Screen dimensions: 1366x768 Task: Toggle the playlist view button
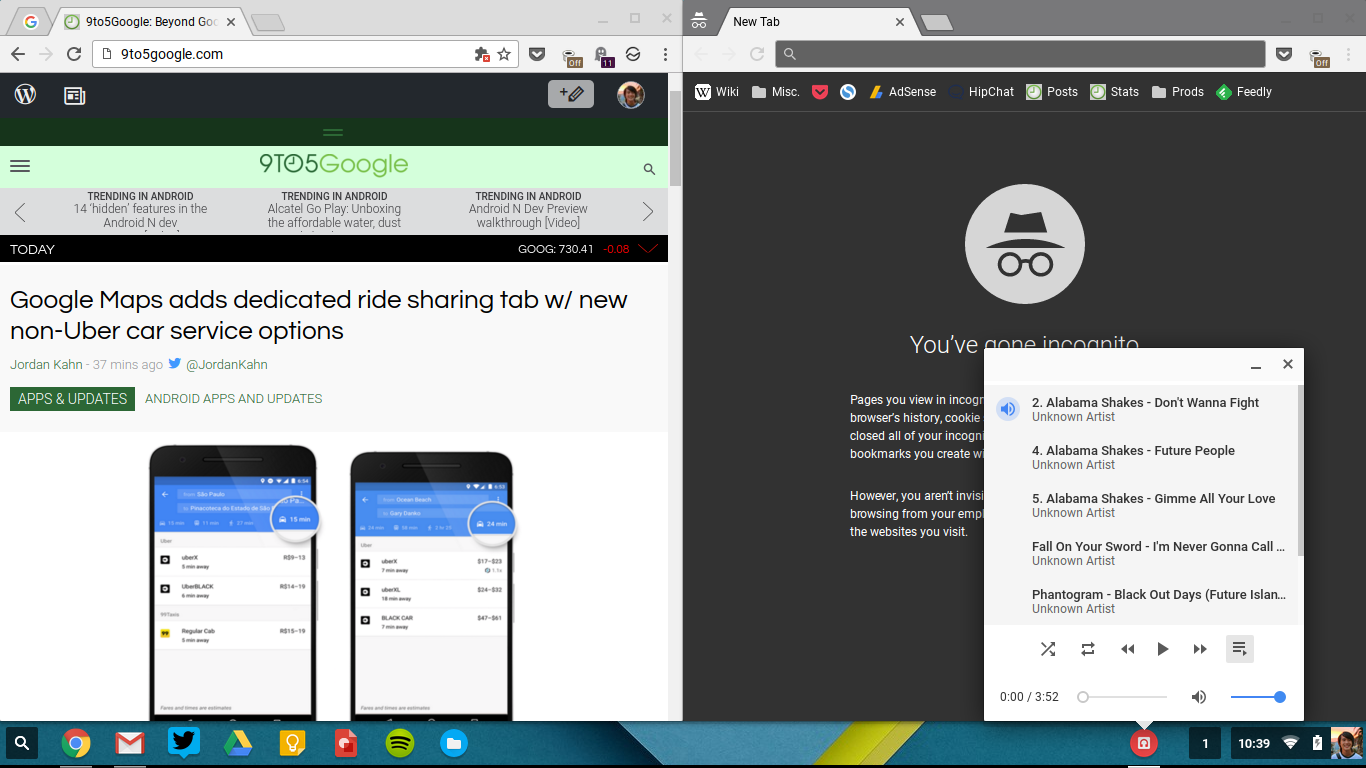coord(1239,649)
